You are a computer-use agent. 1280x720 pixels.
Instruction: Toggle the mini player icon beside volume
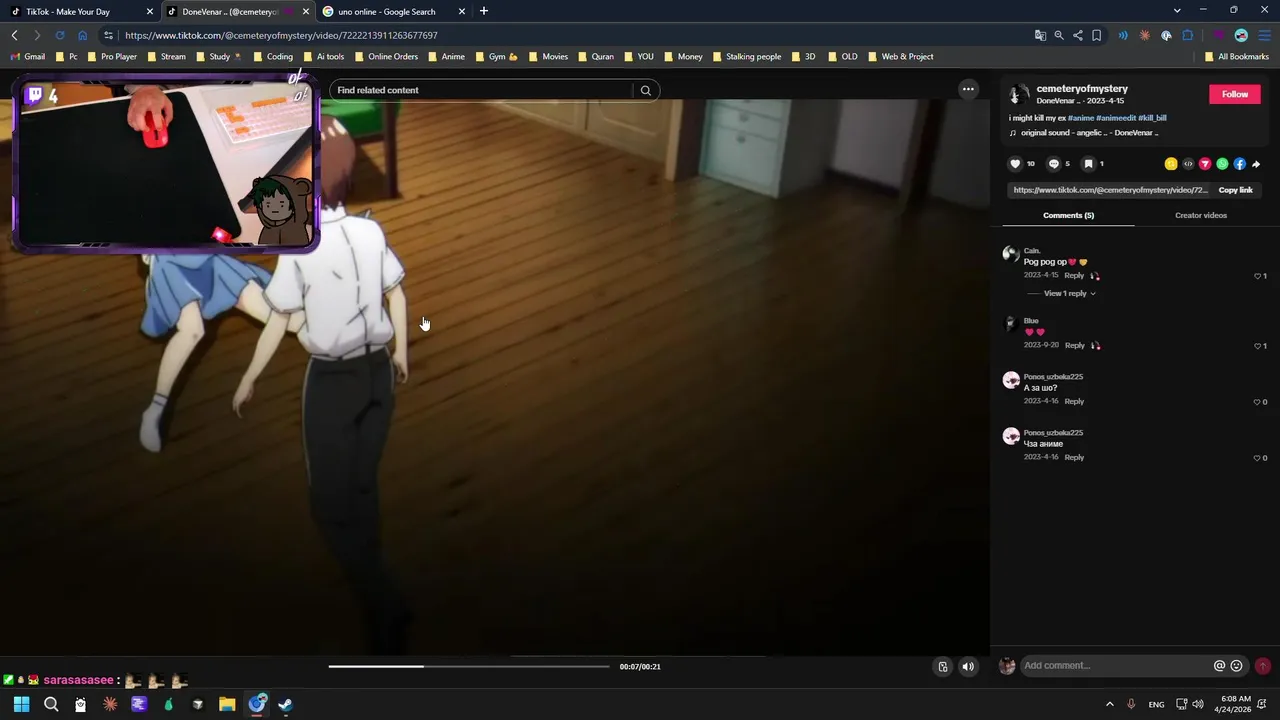coord(942,667)
